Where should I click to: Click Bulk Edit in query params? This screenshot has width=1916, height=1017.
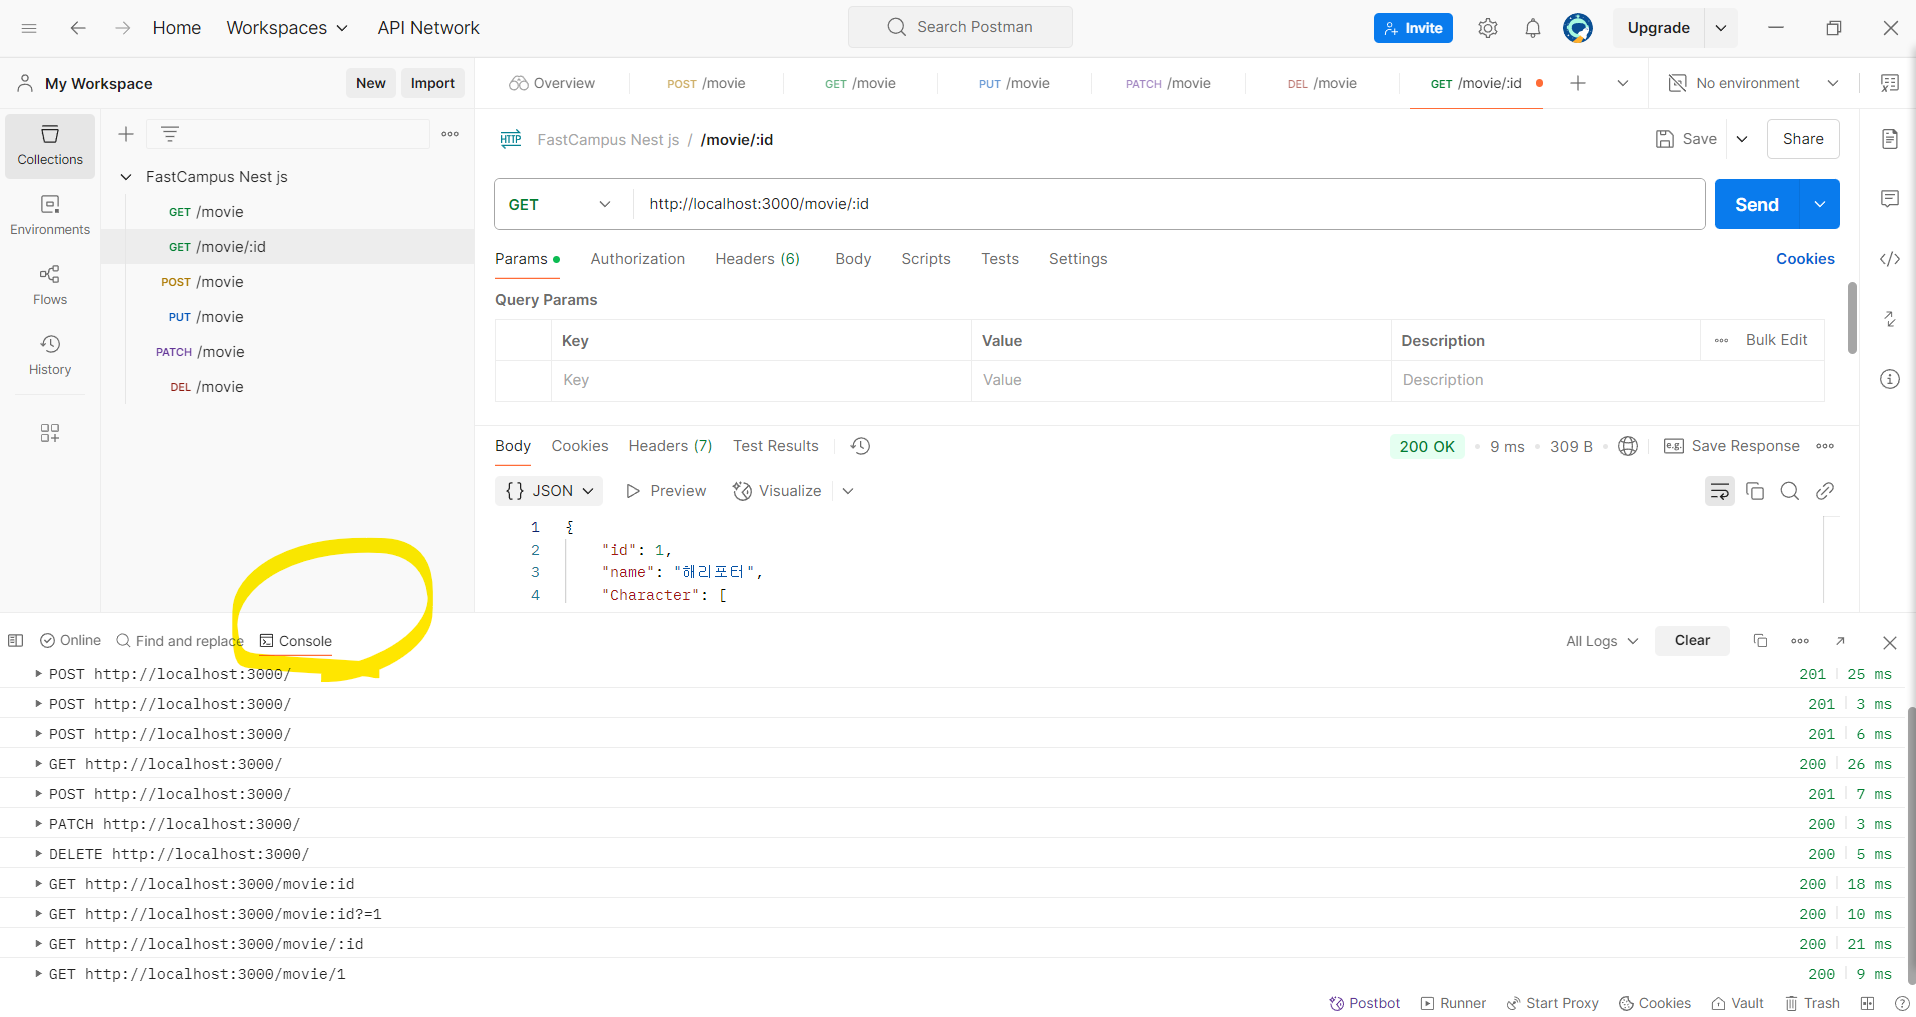click(1776, 340)
